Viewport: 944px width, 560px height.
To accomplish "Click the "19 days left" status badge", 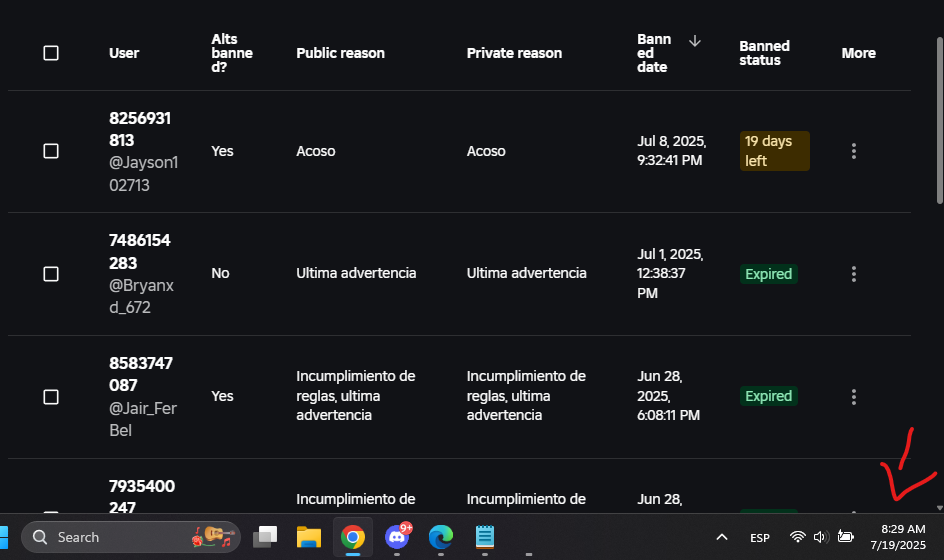I will point(775,151).
